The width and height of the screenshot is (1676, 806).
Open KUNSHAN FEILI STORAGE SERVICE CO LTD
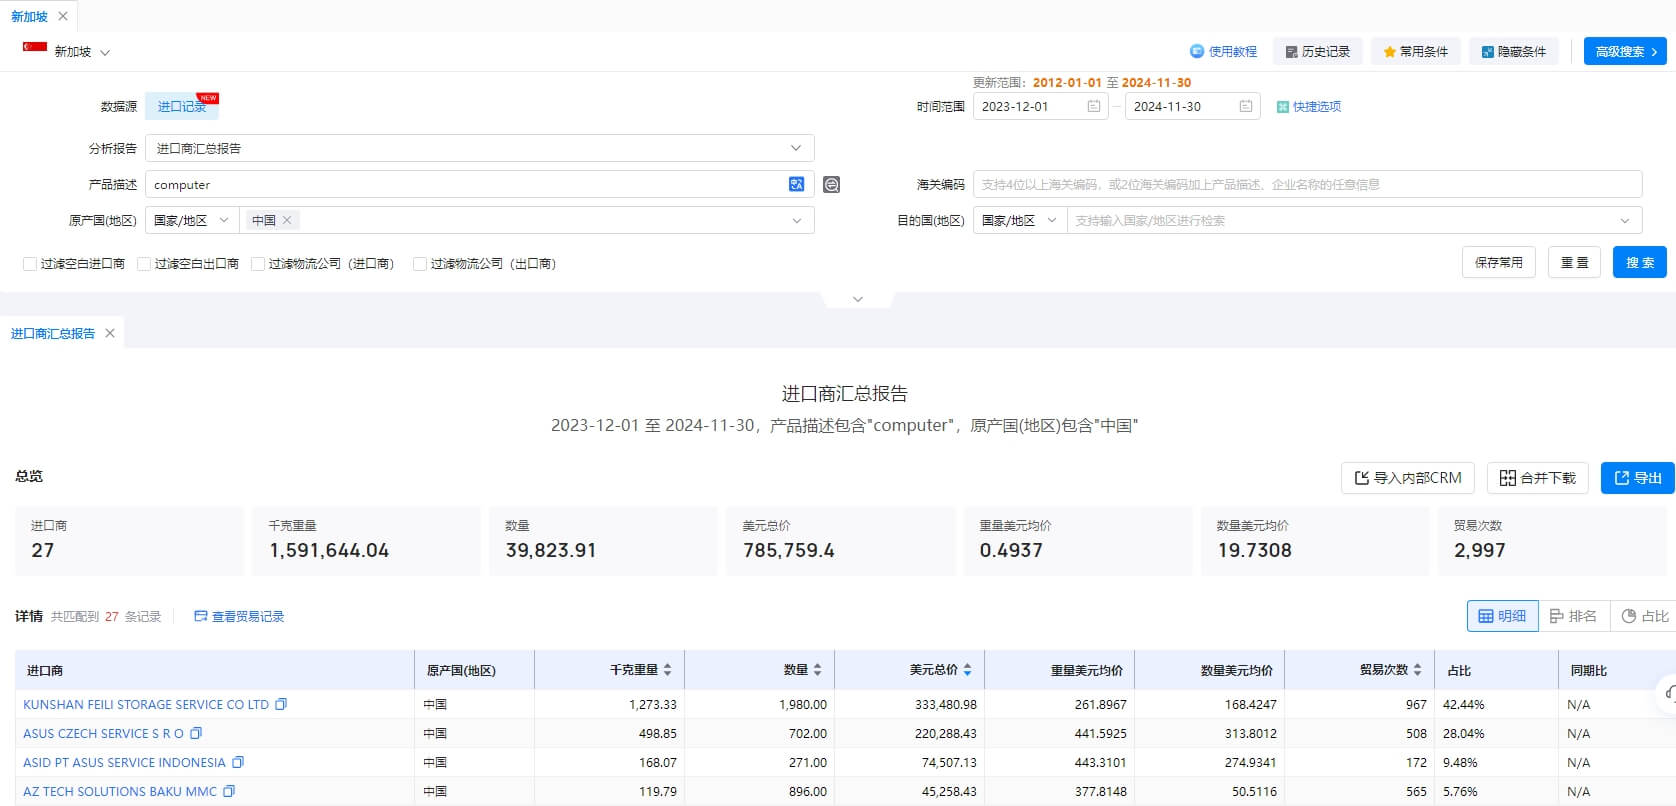tap(146, 704)
